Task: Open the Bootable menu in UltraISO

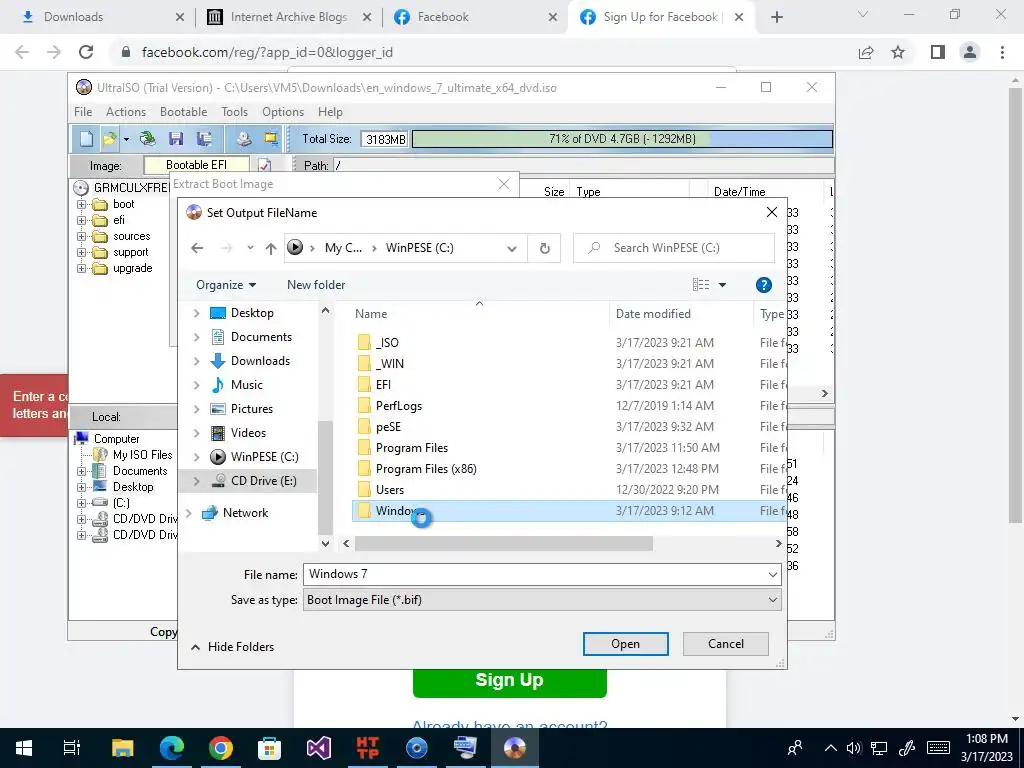Action: 184,112
